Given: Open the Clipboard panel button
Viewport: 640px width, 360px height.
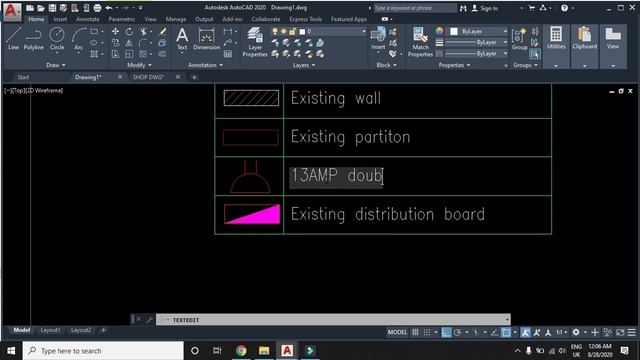Looking at the screenshot, I should point(584,46).
